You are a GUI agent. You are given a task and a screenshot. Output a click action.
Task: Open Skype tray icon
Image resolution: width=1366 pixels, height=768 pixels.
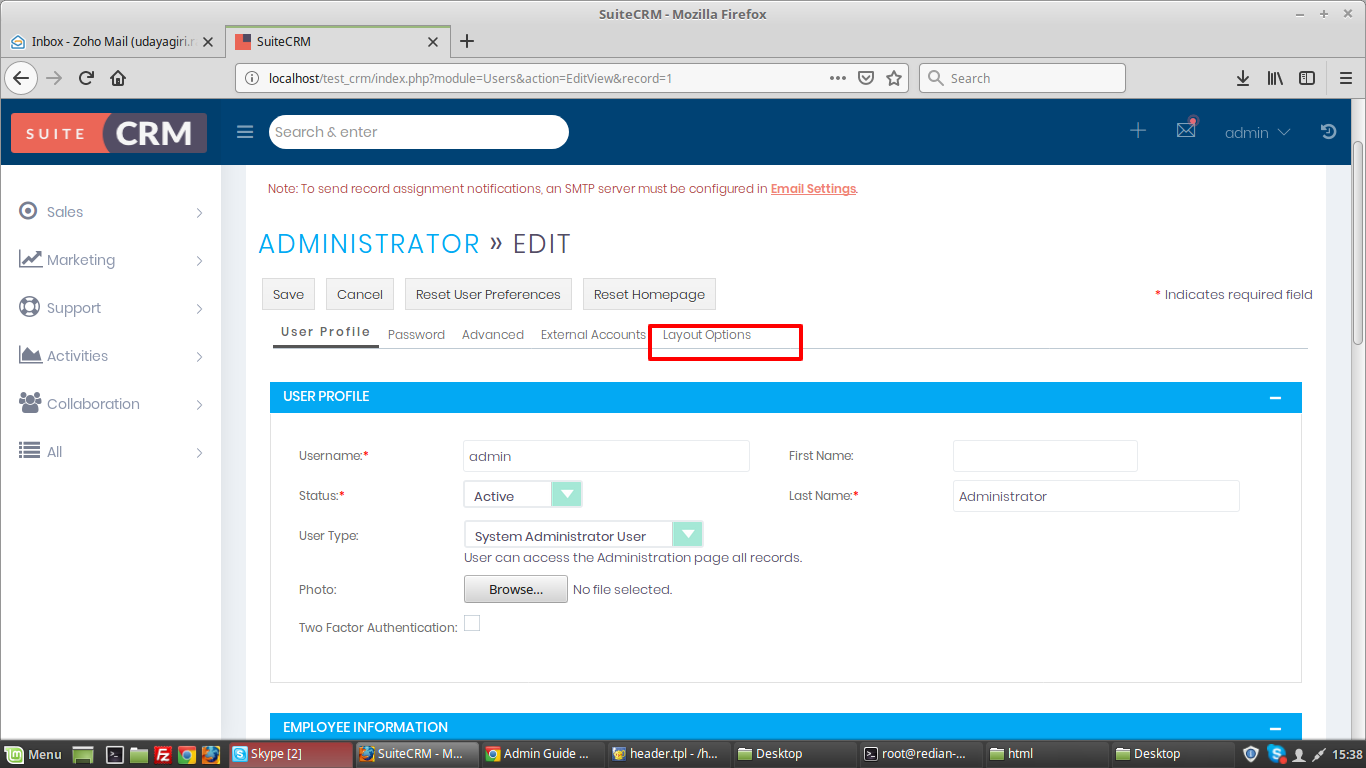1276,754
